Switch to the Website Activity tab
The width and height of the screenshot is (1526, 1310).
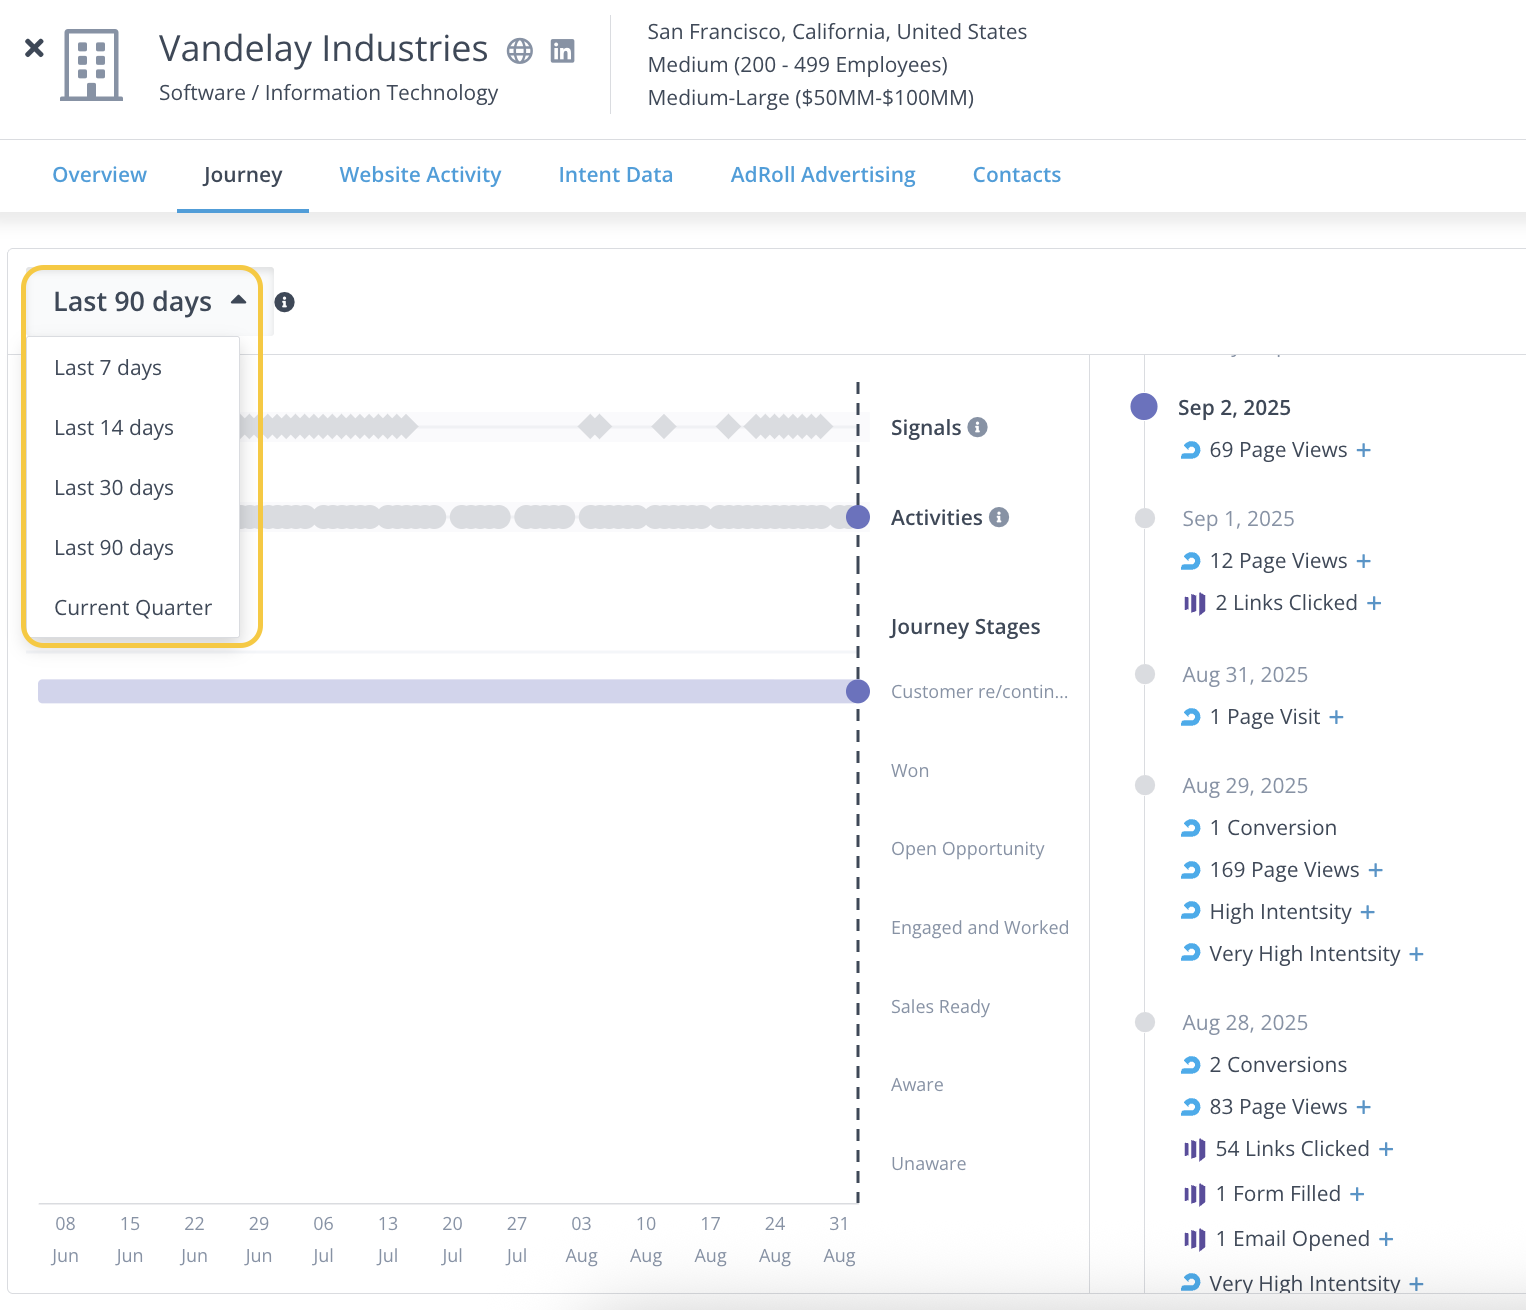pyautogui.click(x=420, y=175)
